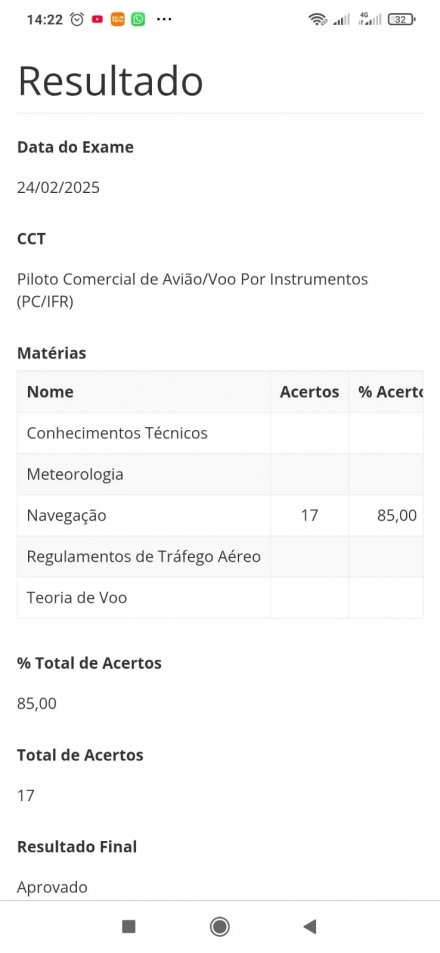Tap the Acertos column header
This screenshot has height=953, width=440.
click(309, 392)
